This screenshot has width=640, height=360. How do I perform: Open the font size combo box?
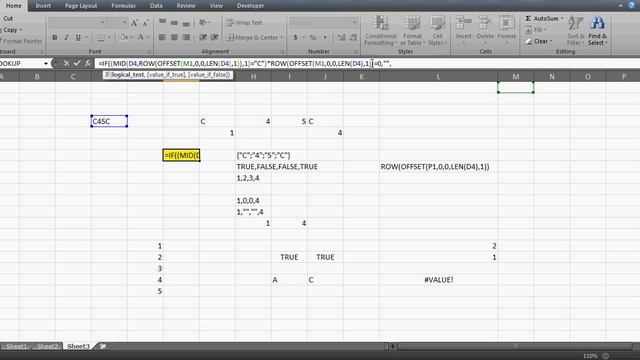(x=118, y=22)
